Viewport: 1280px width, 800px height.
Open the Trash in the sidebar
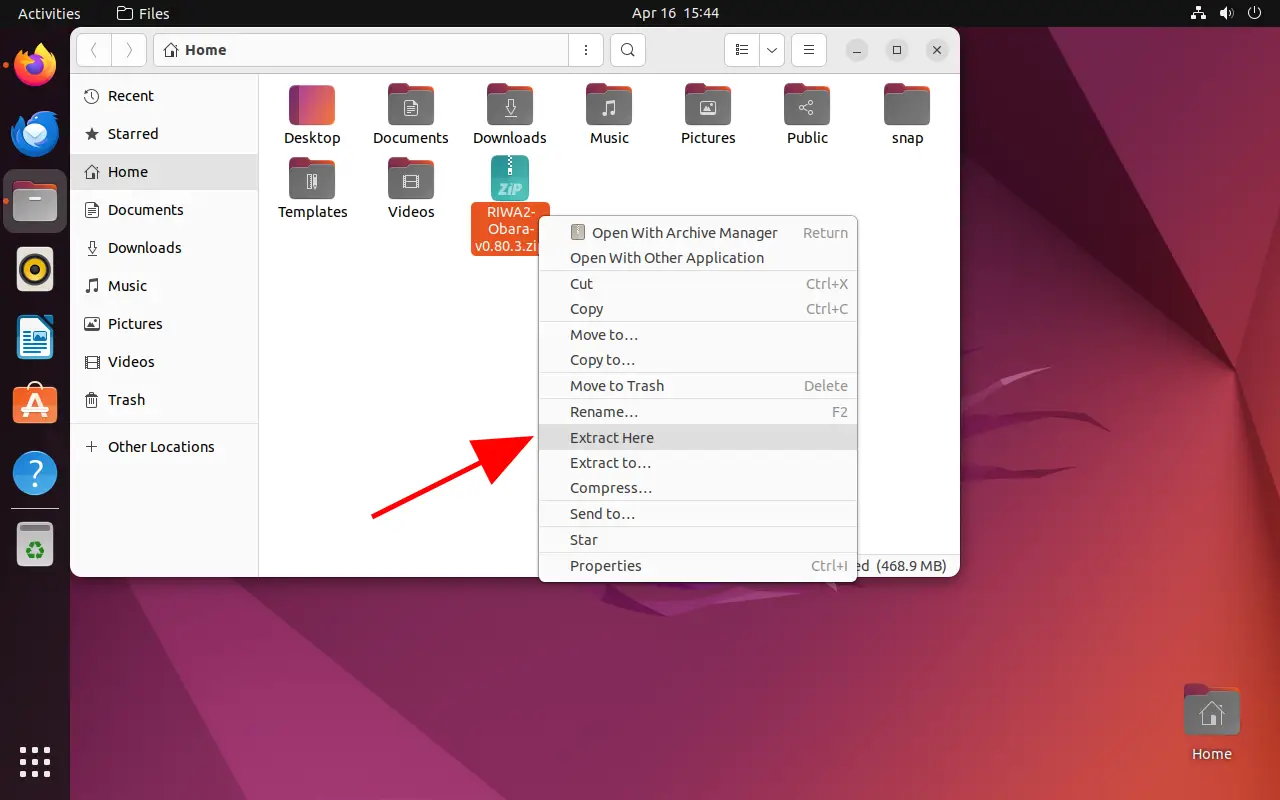coord(126,400)
